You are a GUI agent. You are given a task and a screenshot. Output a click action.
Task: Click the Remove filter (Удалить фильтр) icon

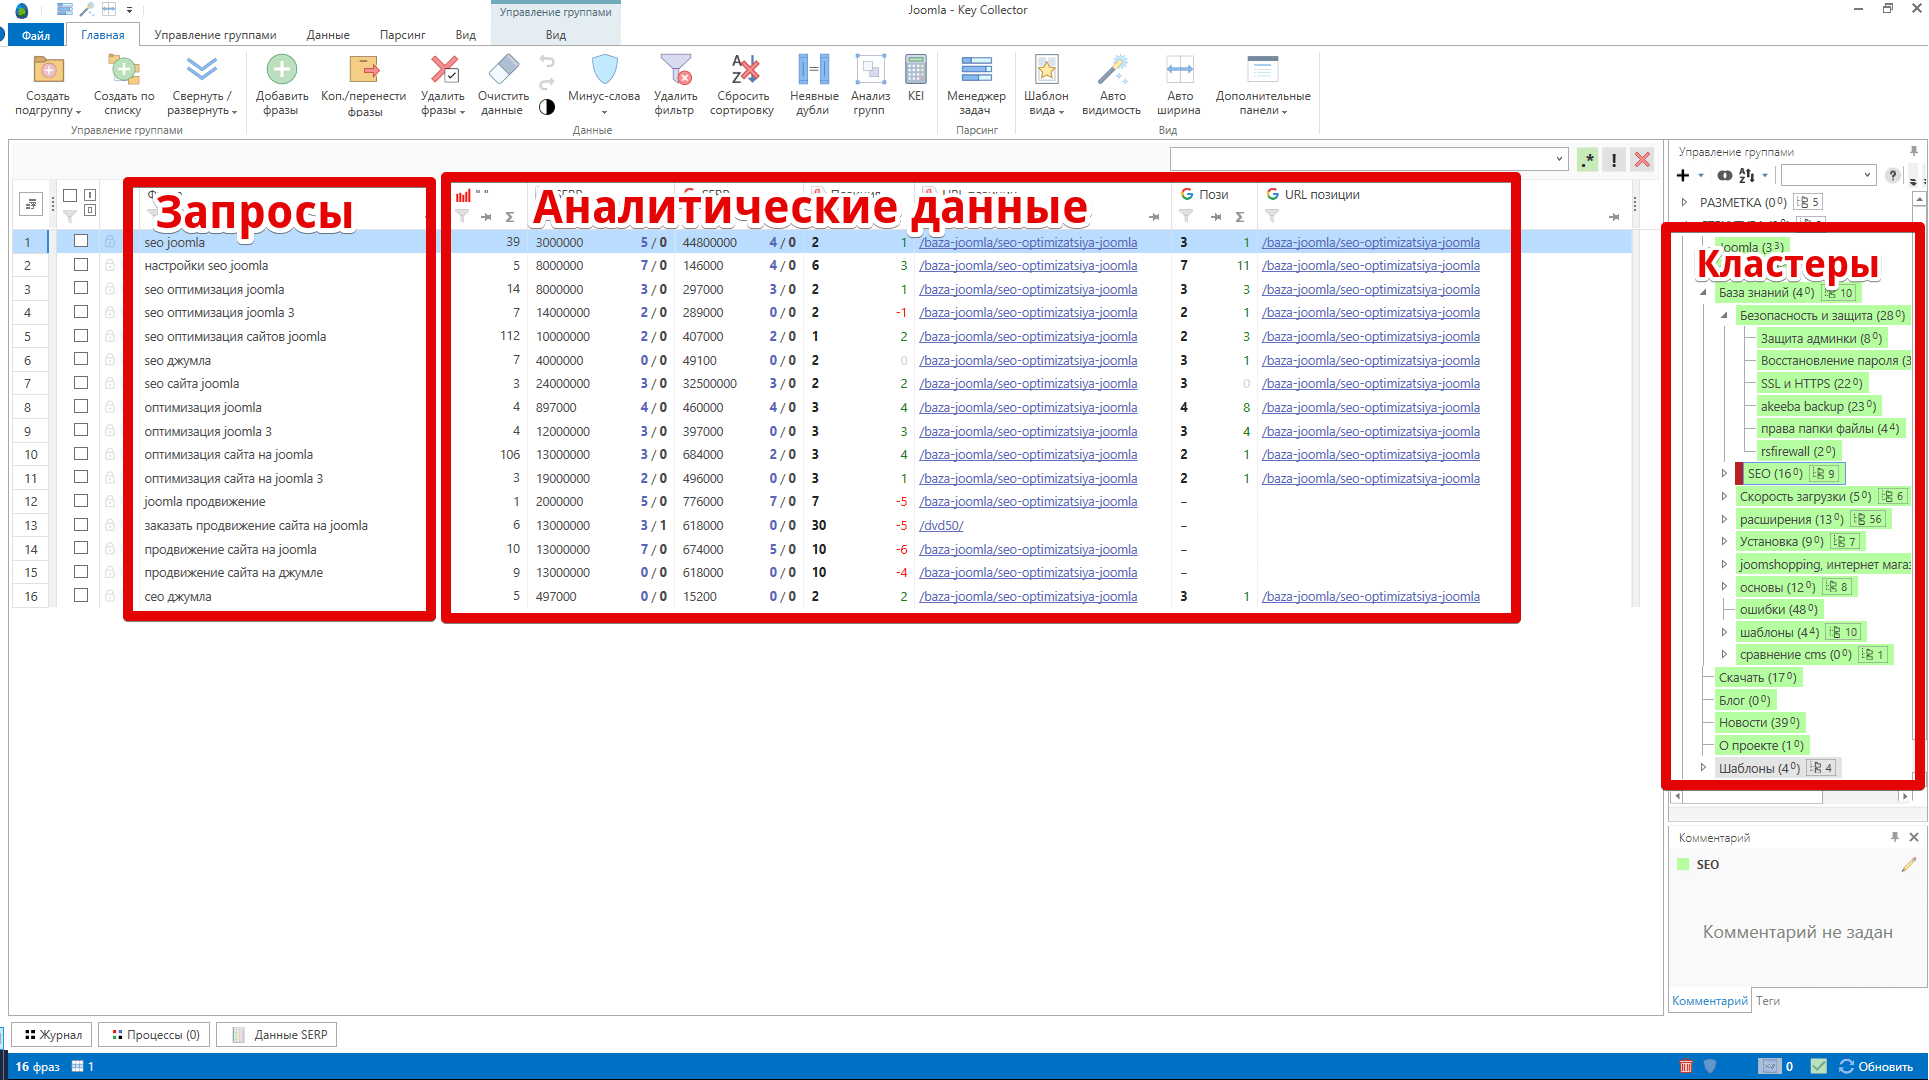pyautogui.click(x=675, y=71)
